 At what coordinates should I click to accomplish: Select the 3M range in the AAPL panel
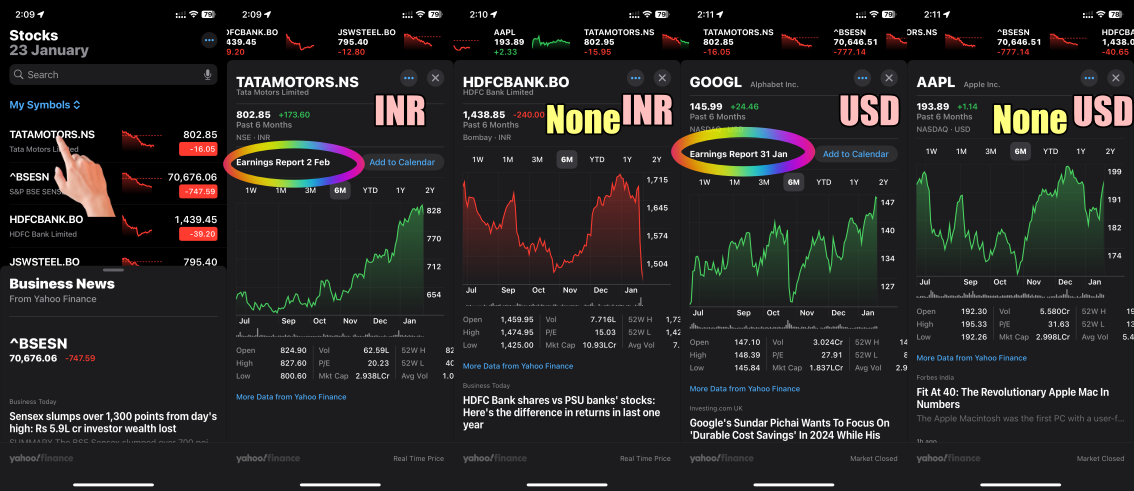tap(991, 151)
